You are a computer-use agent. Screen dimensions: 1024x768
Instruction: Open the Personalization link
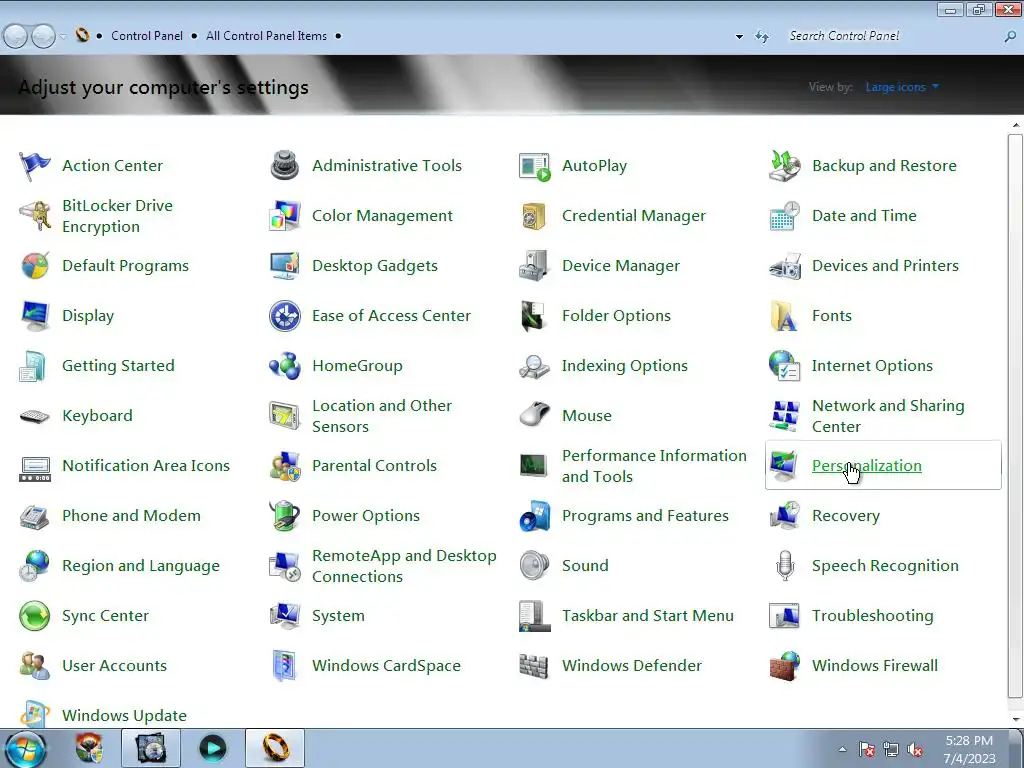(867, 466)
